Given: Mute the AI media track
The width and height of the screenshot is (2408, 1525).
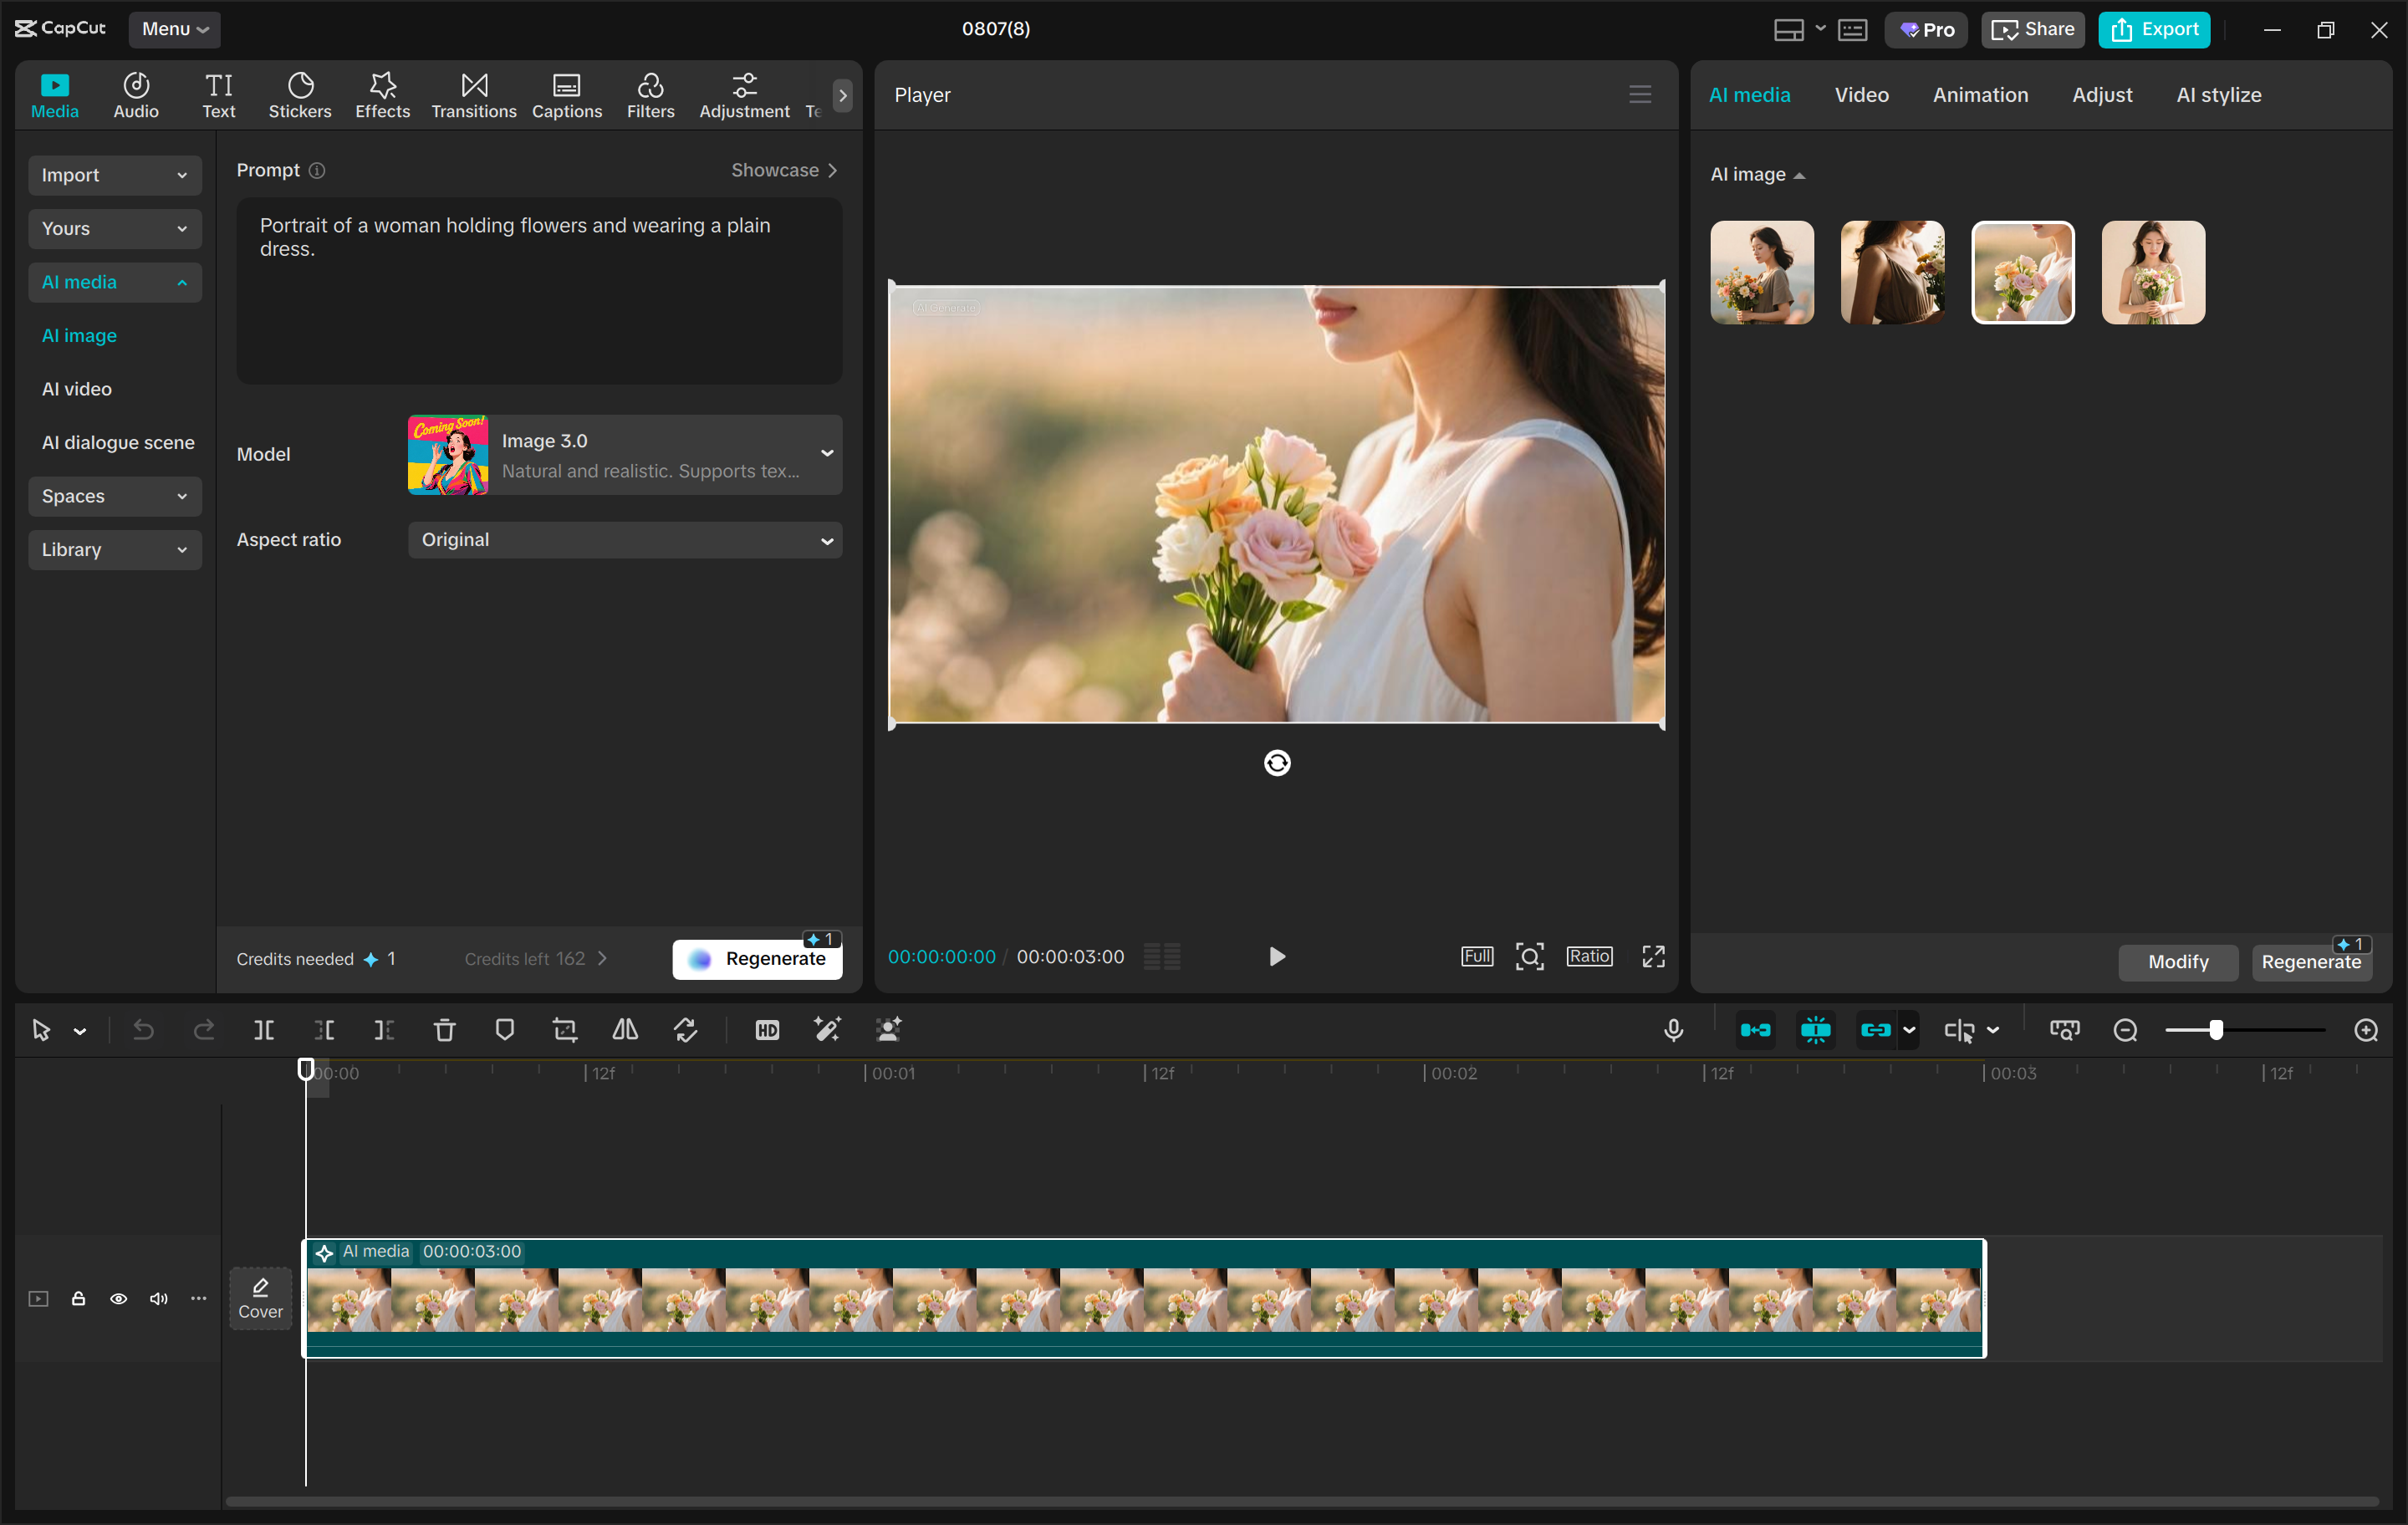Looking at the screenshot, I should 157,1298.
